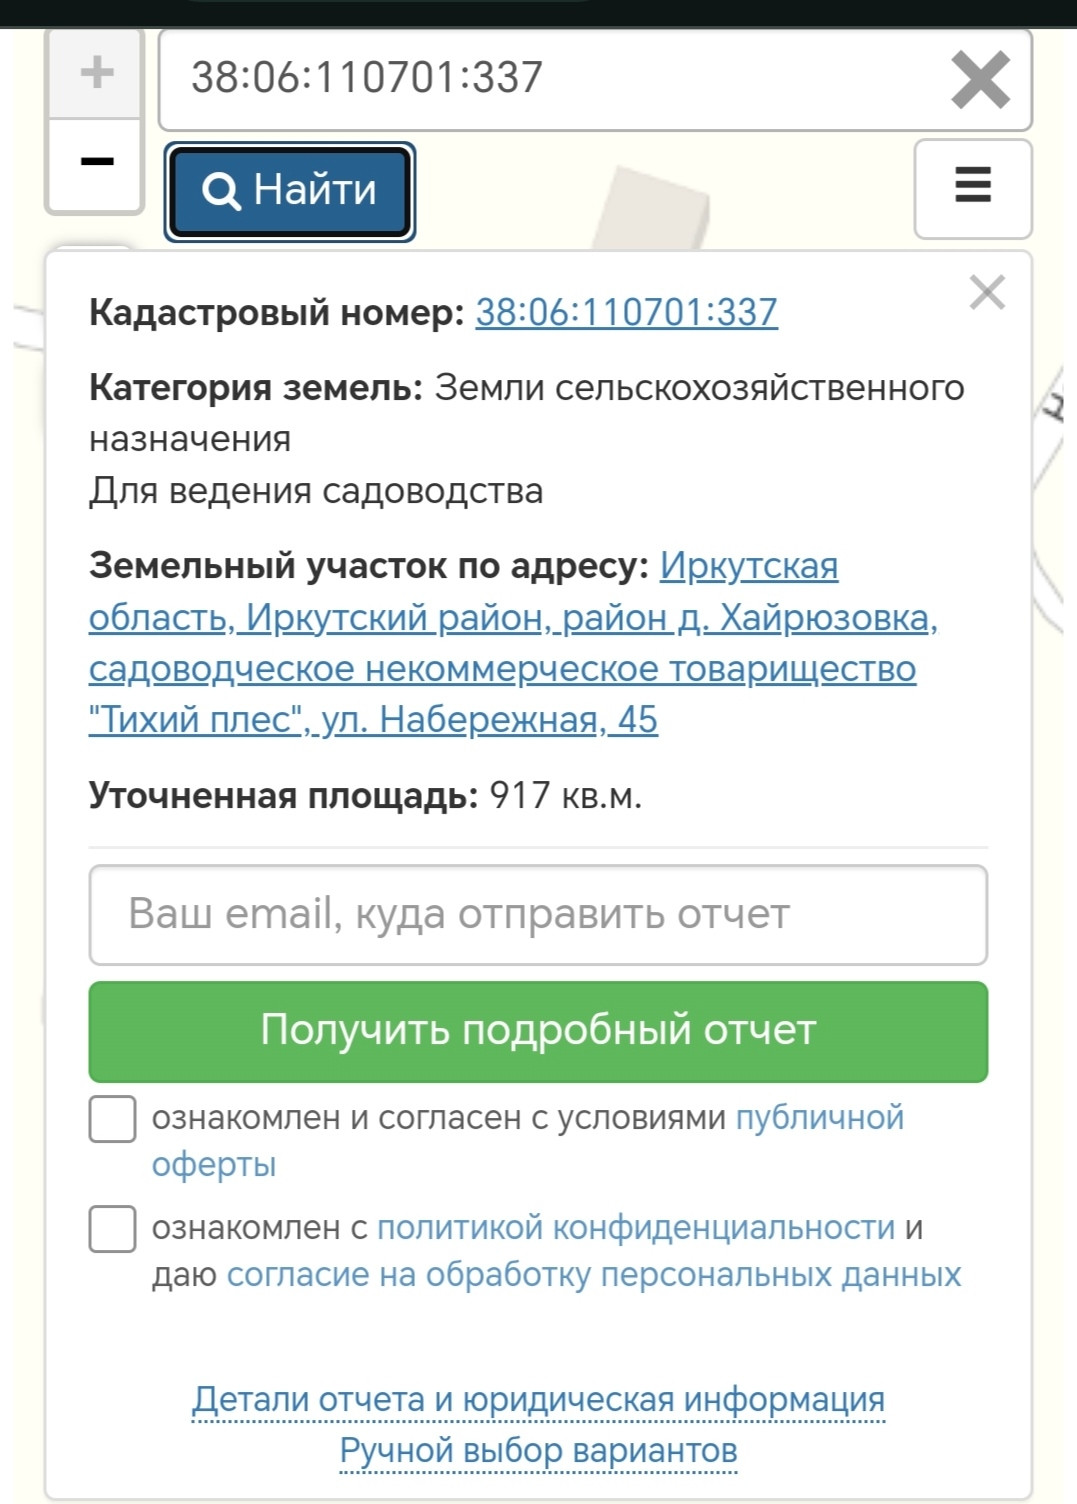
Task: Focus the cadastral number search box
Action: (550, 79)
